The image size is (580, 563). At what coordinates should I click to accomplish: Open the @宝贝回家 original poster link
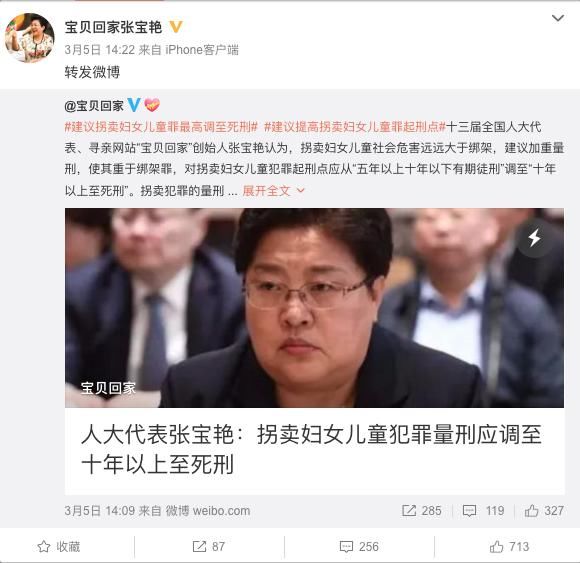(x=94, y=106)
